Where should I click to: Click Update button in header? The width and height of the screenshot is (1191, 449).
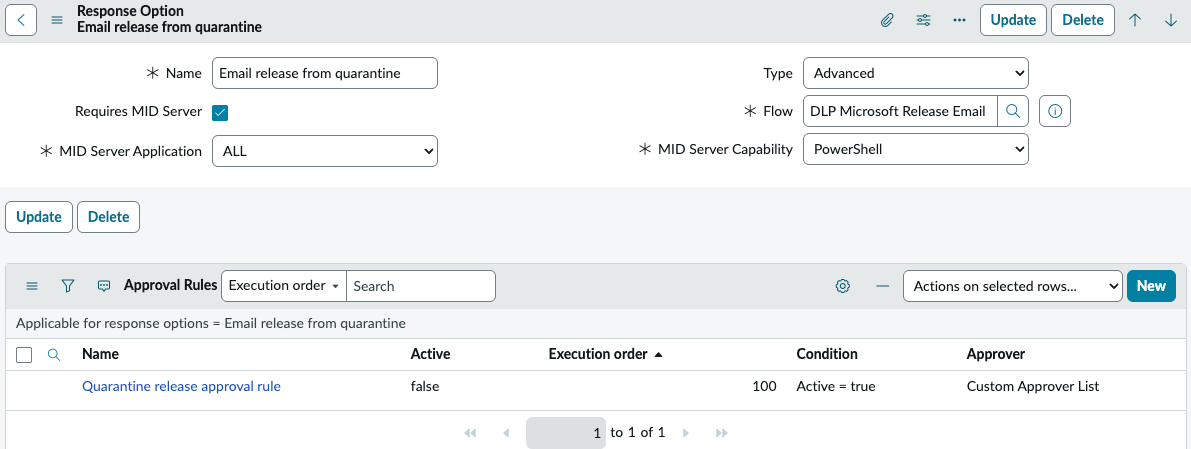tap(1013, 20)
